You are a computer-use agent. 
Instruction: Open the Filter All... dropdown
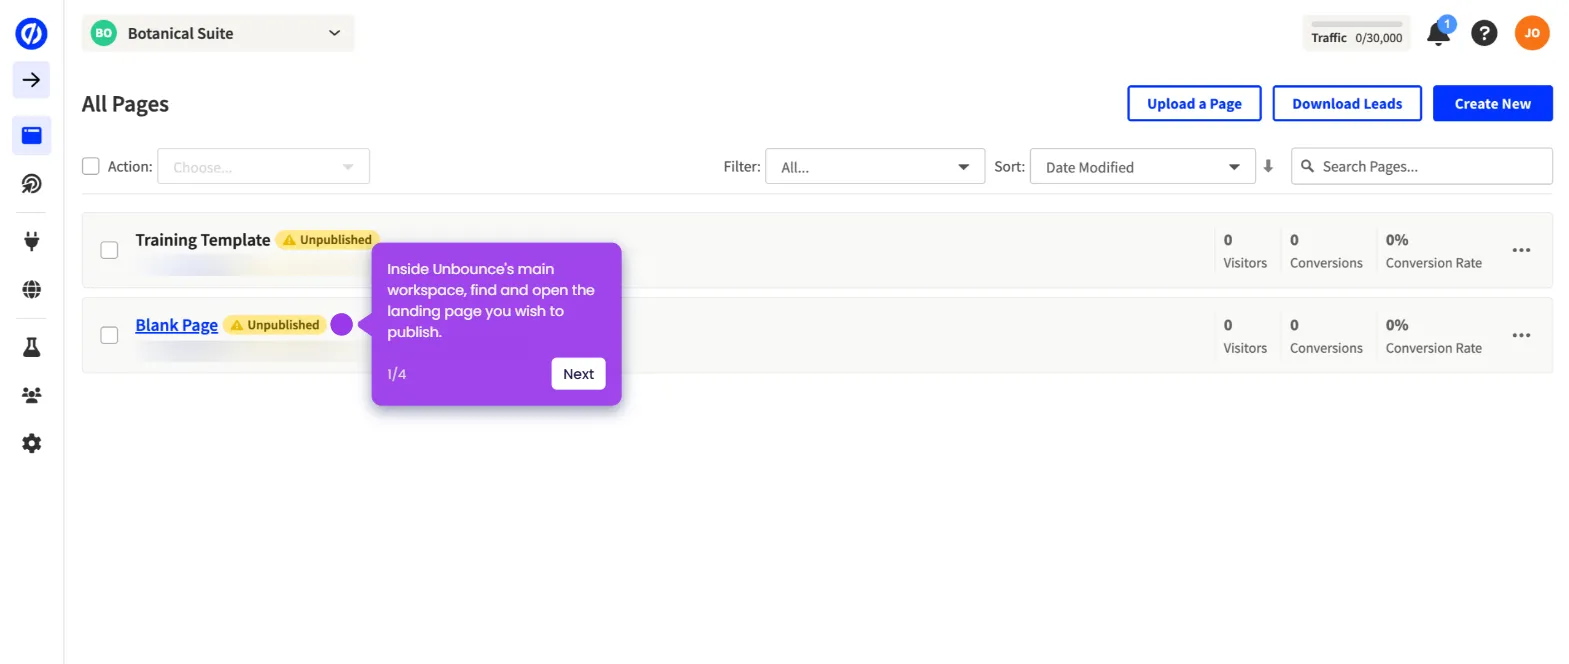875,166
